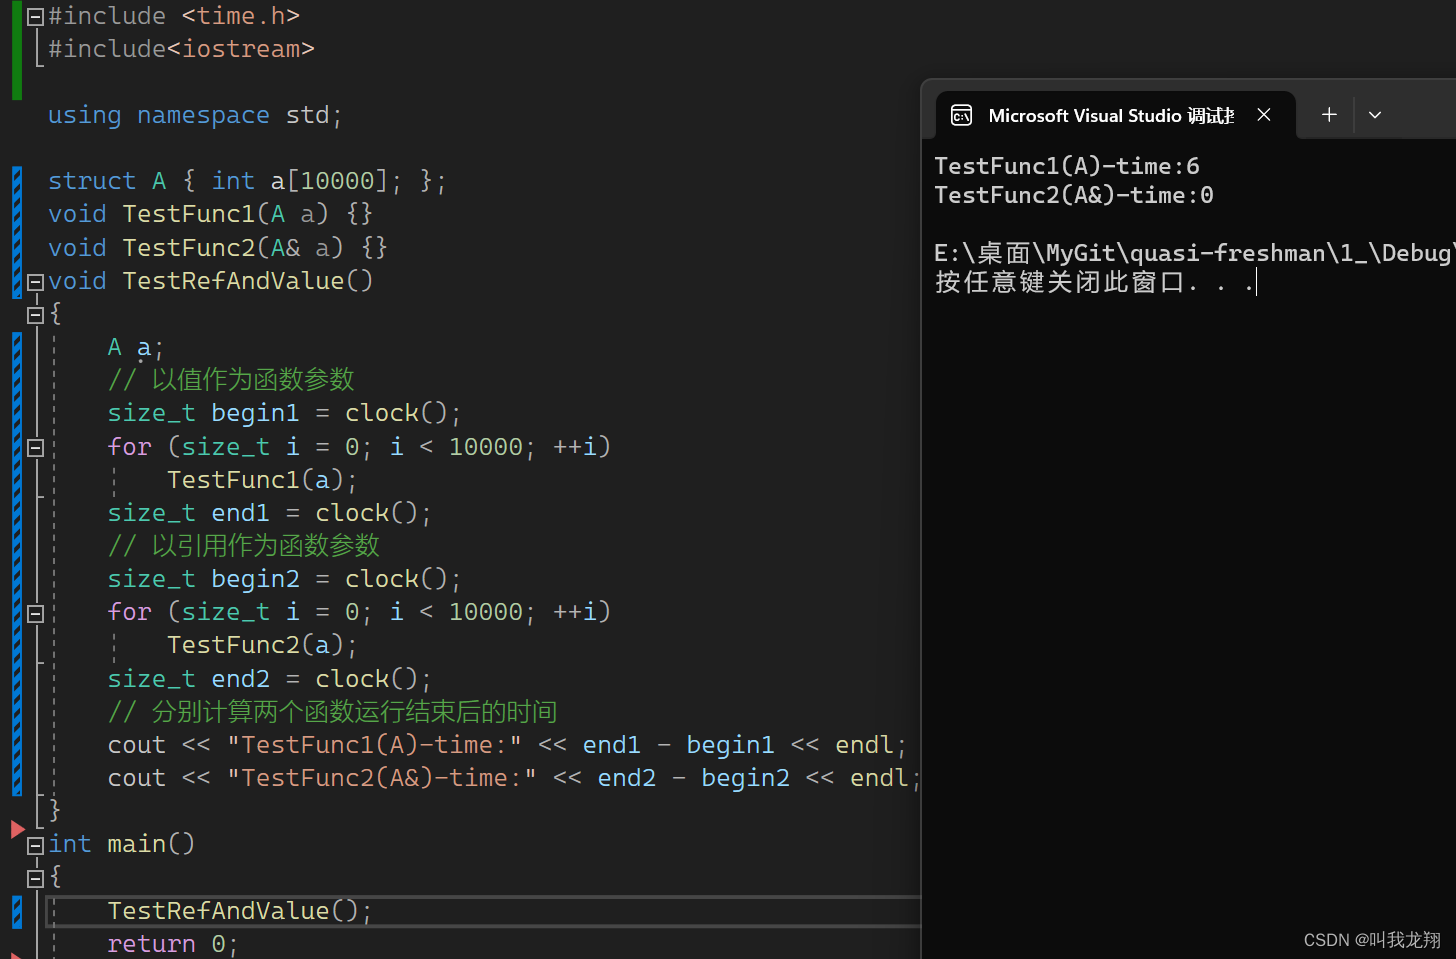Click the #include<iostream> line
The image size is (1456, 959).
(181, 49)
